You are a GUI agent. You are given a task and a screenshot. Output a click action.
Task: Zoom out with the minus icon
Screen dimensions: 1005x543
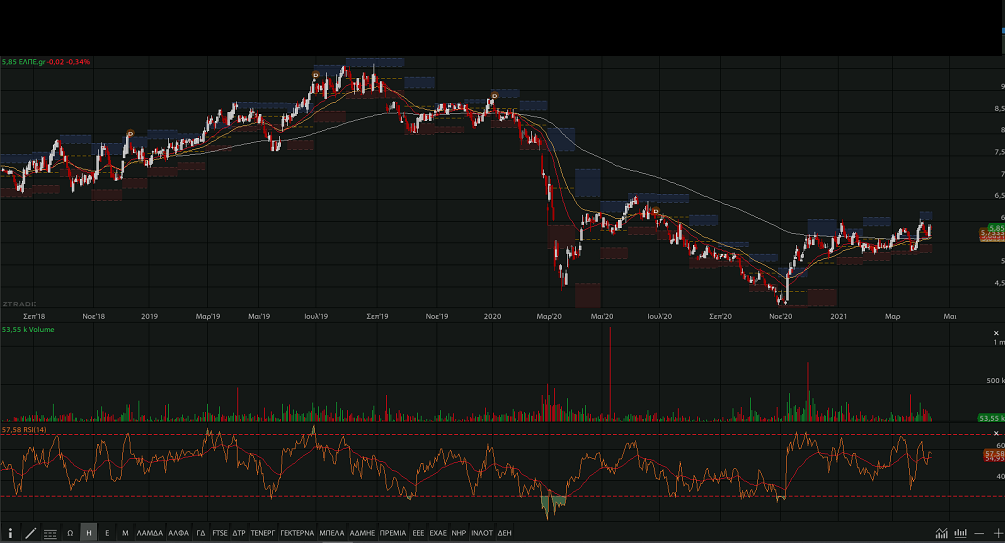(x=980, y=533)
